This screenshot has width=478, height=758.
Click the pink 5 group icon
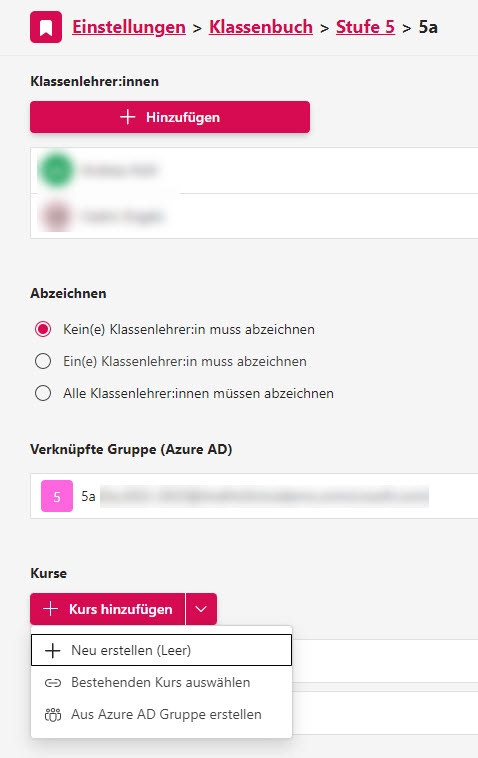pyautogui.click(x=57, y=496)
